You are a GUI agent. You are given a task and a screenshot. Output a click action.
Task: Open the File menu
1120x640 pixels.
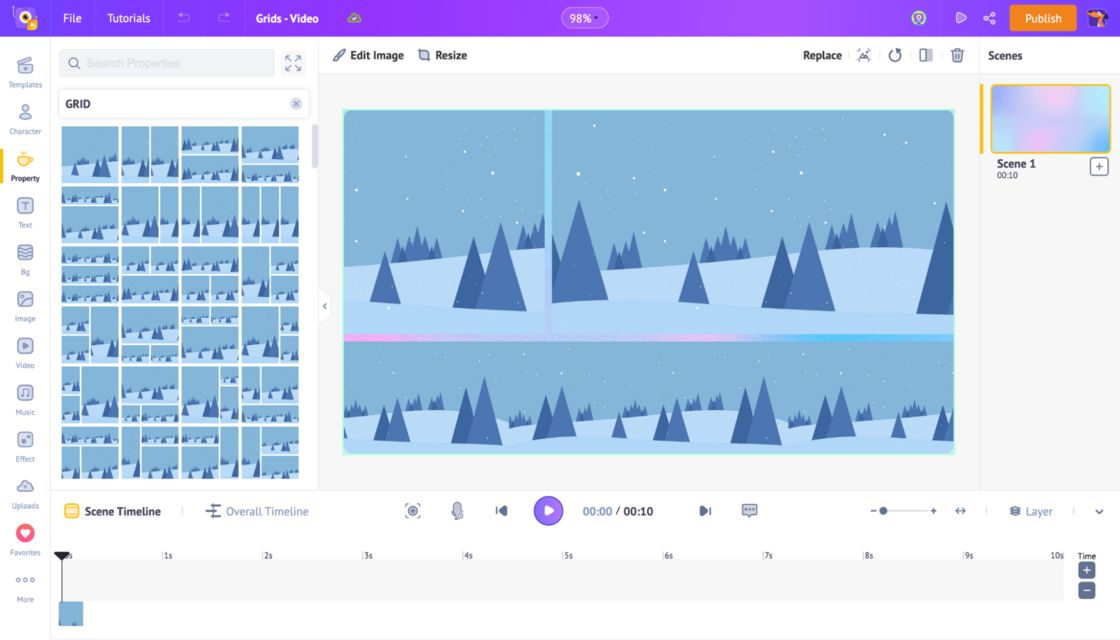[71, 17]
